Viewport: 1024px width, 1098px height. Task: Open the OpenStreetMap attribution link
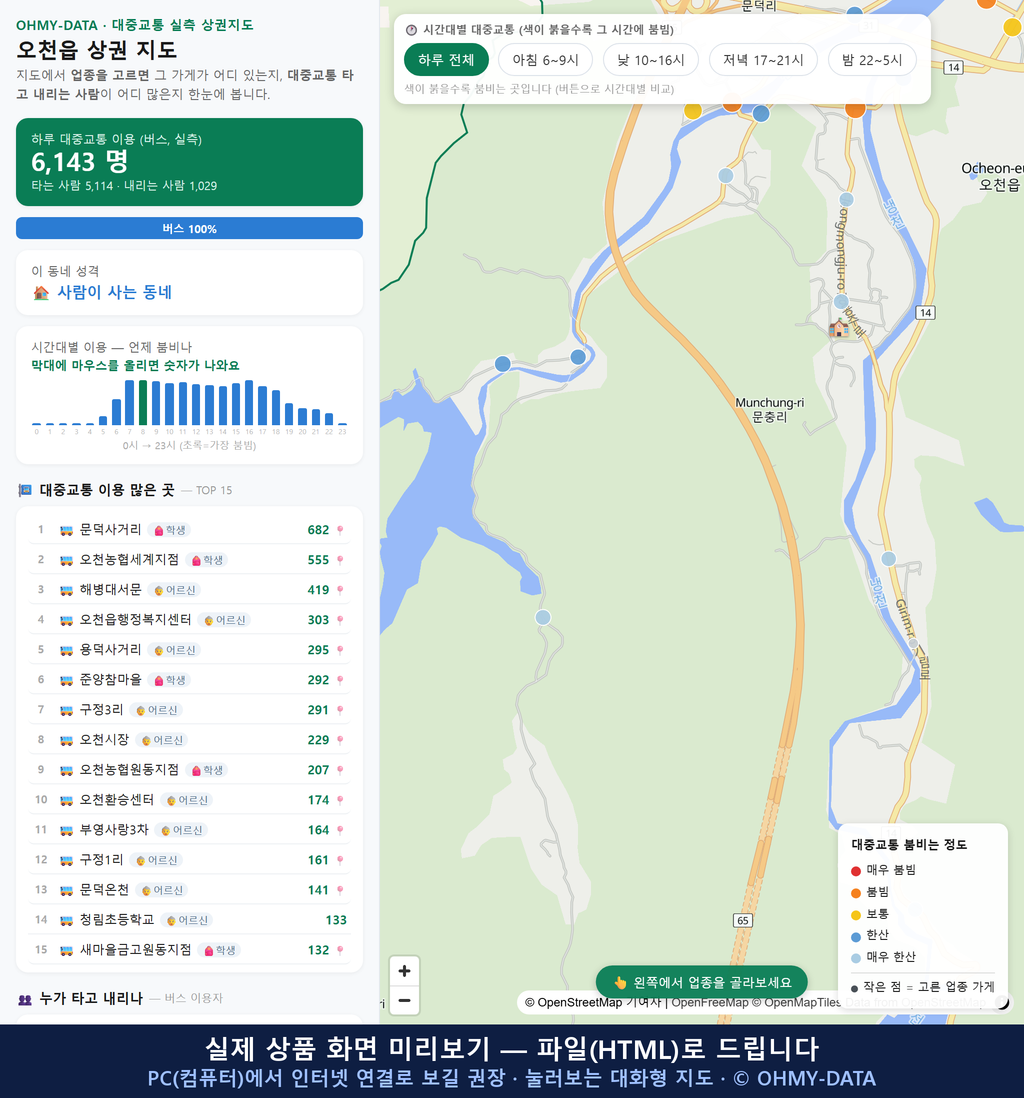(573, 1002)
